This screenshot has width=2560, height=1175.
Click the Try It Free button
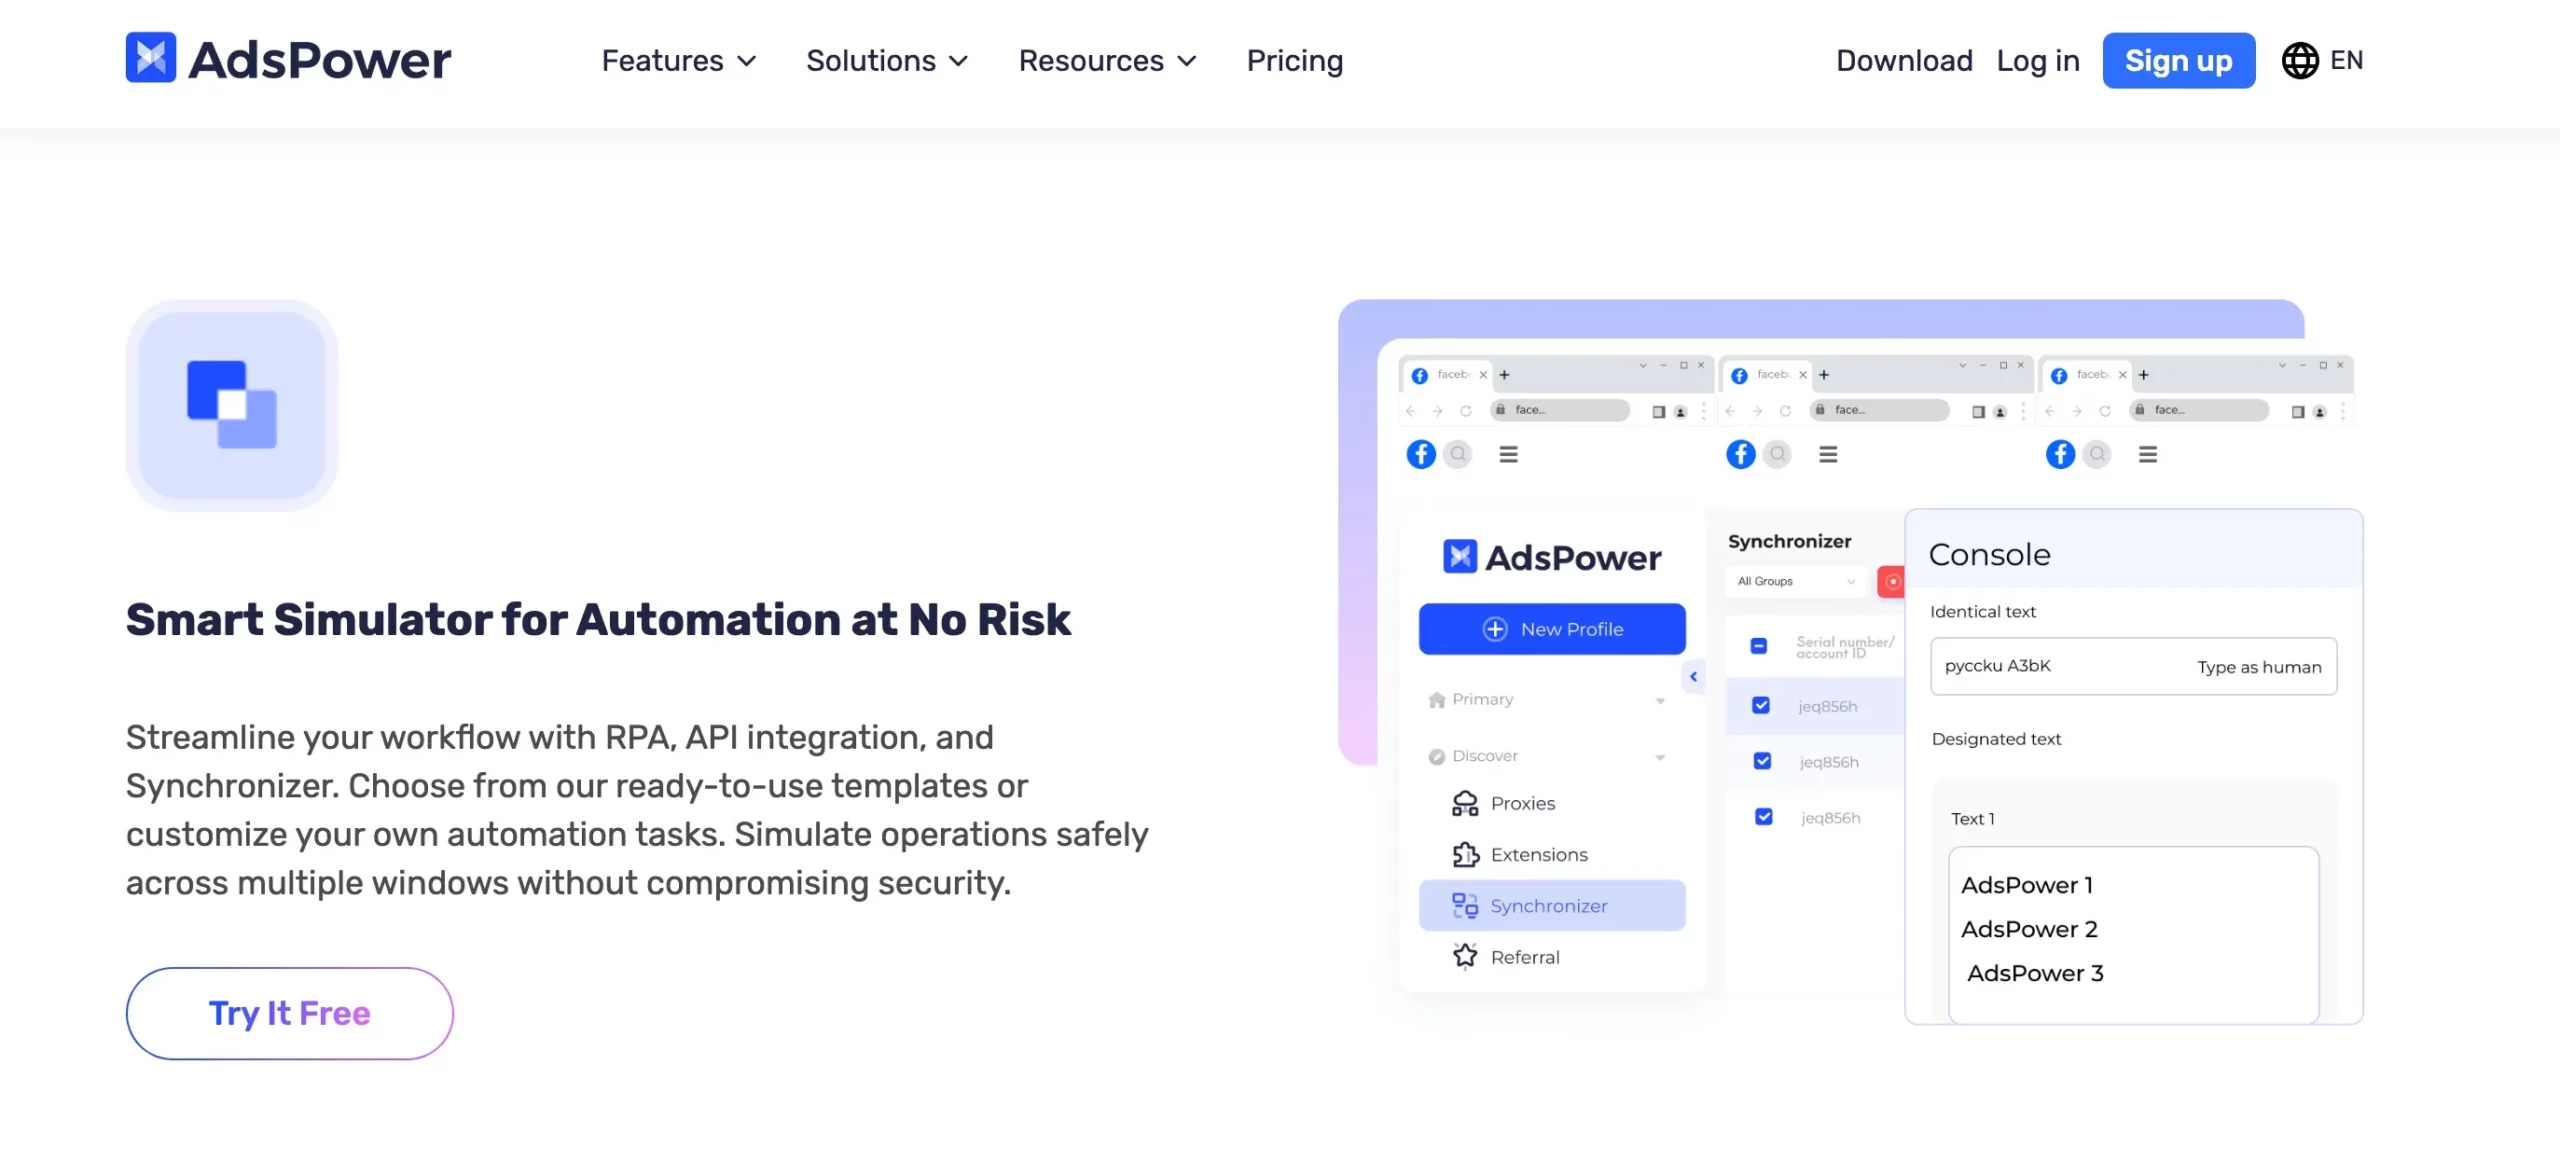tap(289, 1013)
